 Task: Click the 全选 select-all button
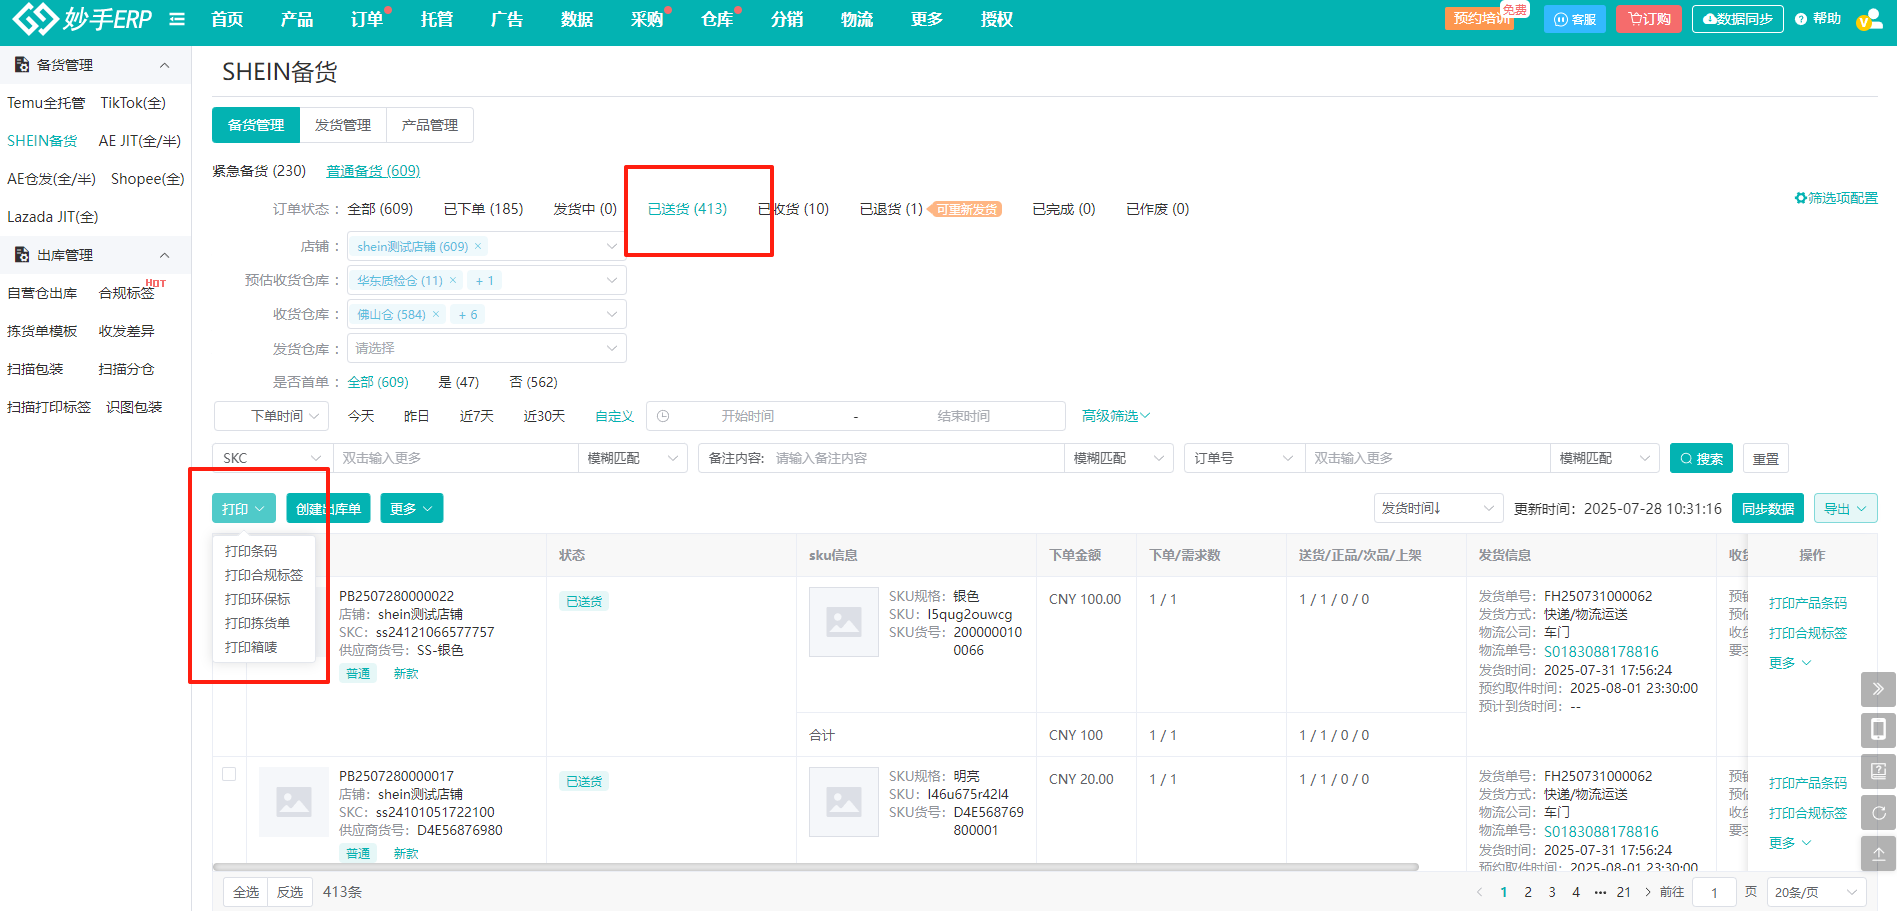[246, 892]
